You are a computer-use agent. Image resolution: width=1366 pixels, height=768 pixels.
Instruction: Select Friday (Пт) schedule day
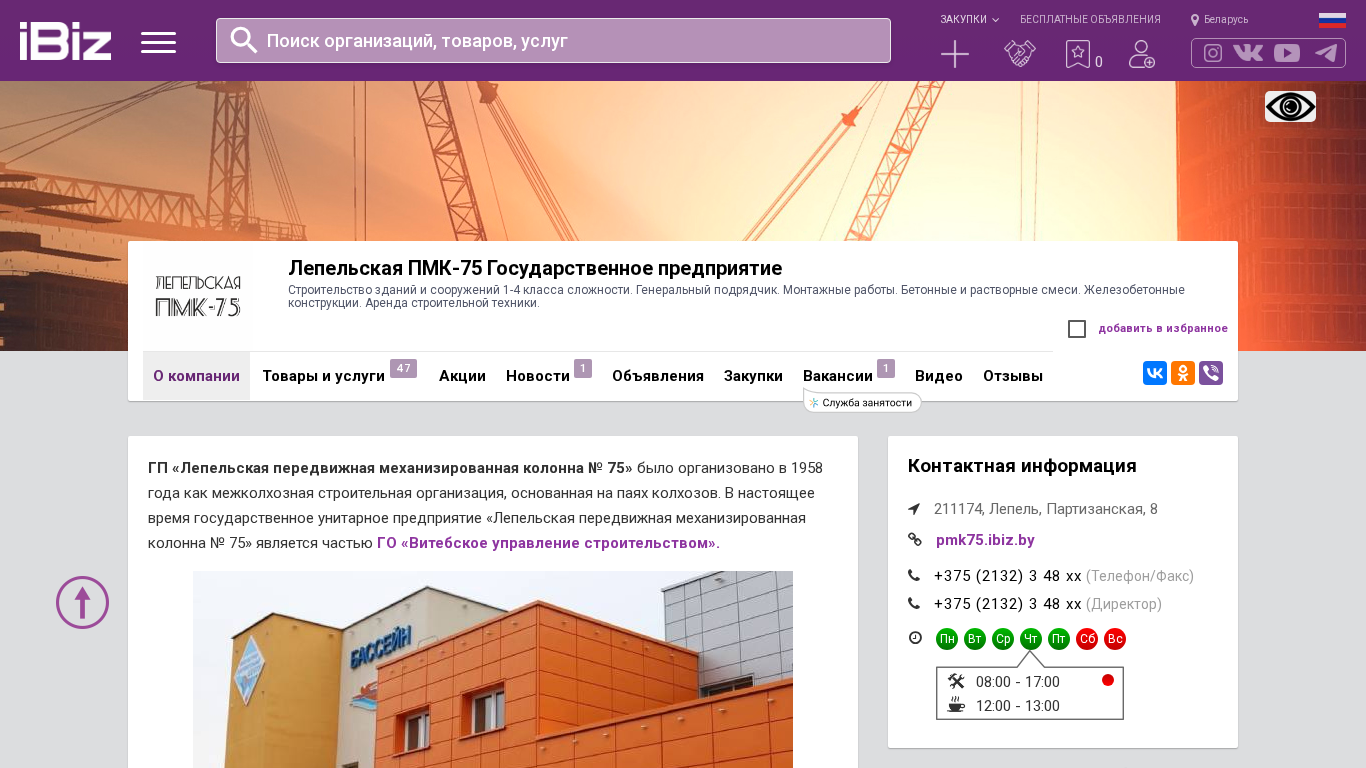[x=1059, y=639]
